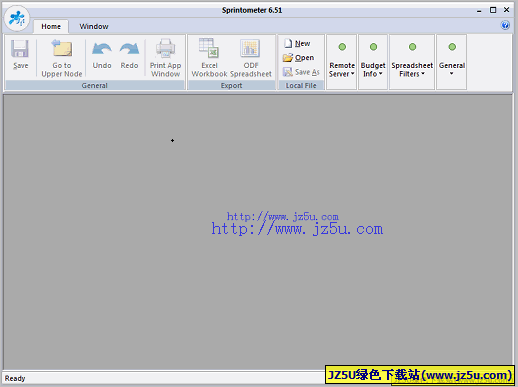The width and height of the screenshot is (518, 387).
Task: Click the Redo arrow icon
Action: pyautogui.click(x=129, y=49)
